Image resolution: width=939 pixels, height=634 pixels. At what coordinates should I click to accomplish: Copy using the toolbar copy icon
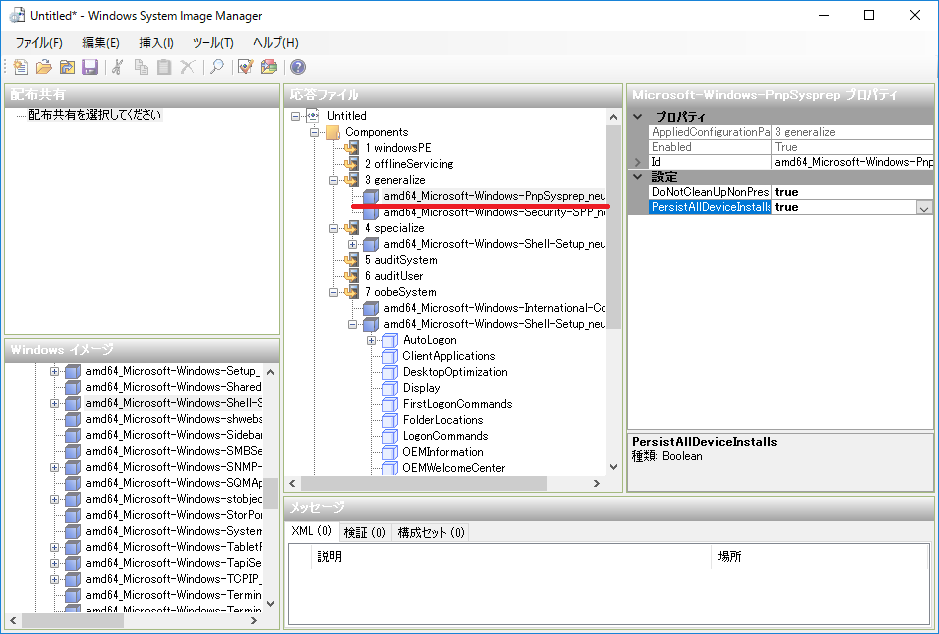(141, 67)
